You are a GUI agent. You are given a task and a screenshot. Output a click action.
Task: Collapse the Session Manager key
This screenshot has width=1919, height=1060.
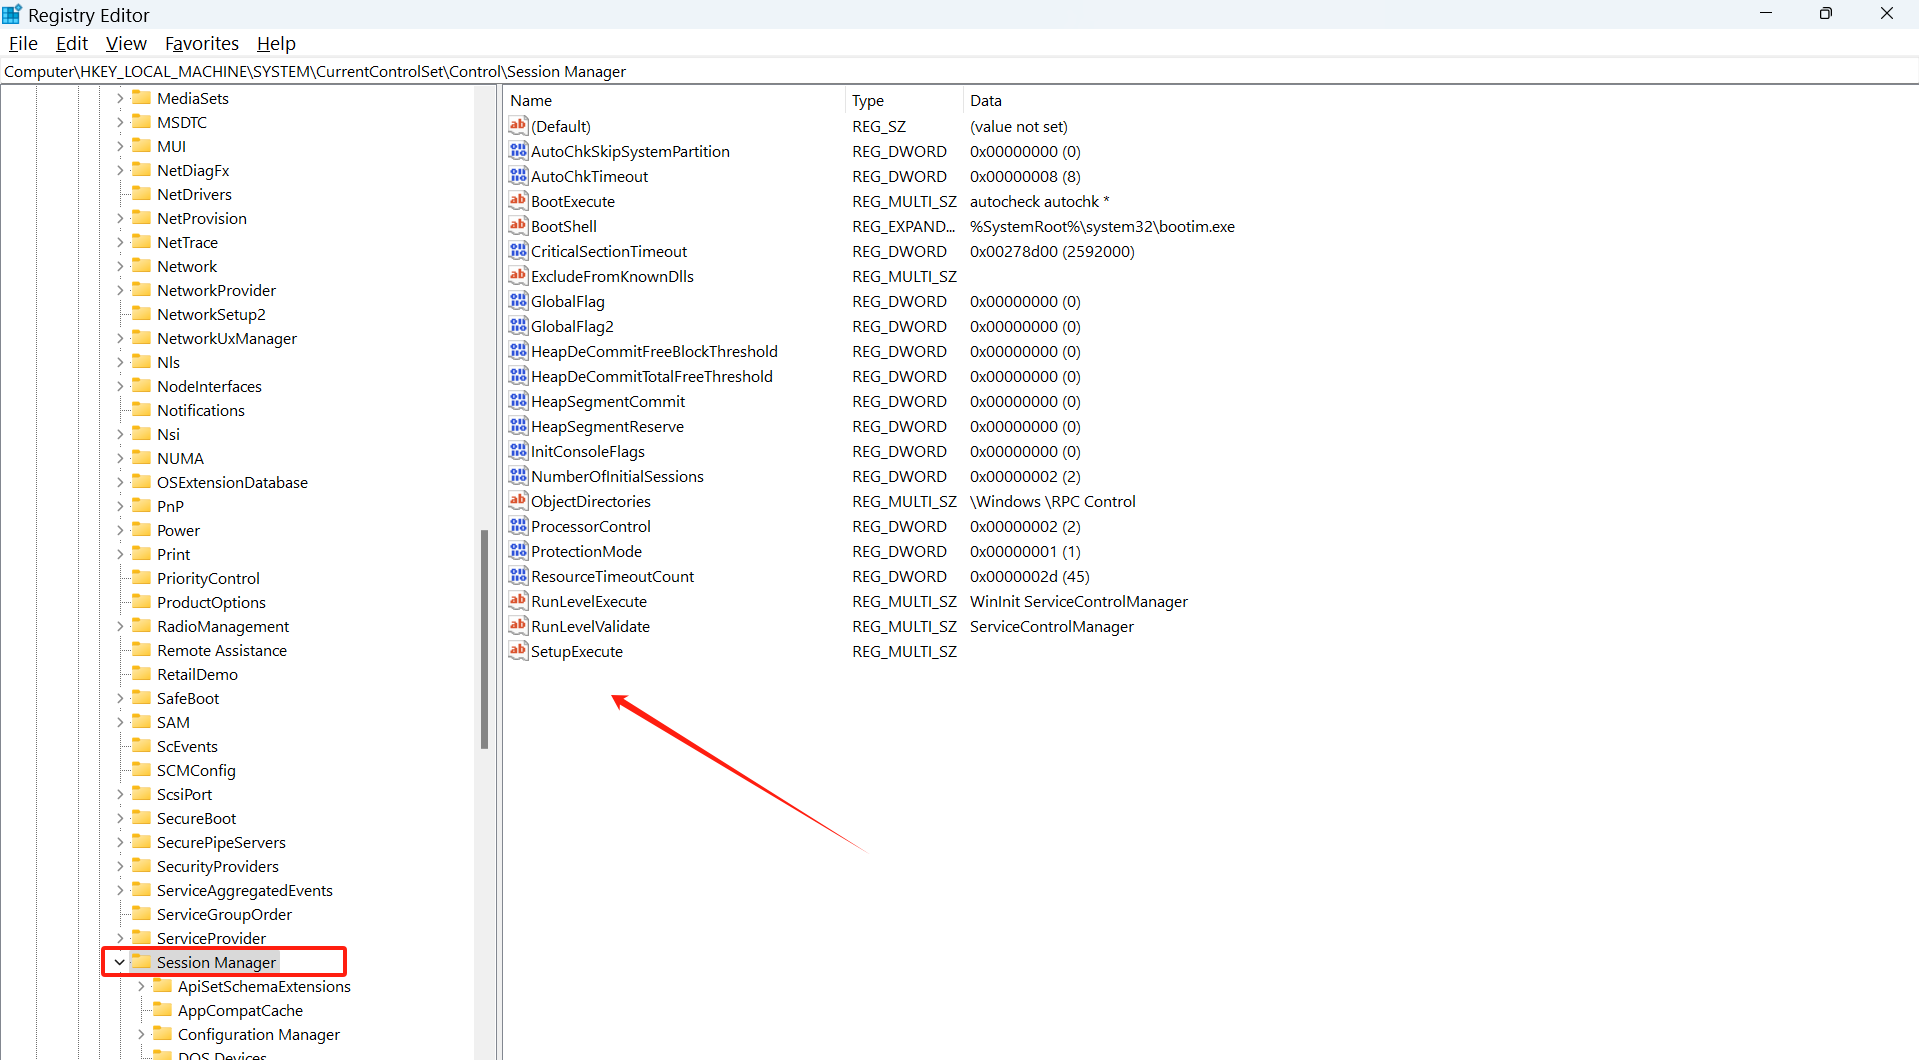[x=120, y=962]
